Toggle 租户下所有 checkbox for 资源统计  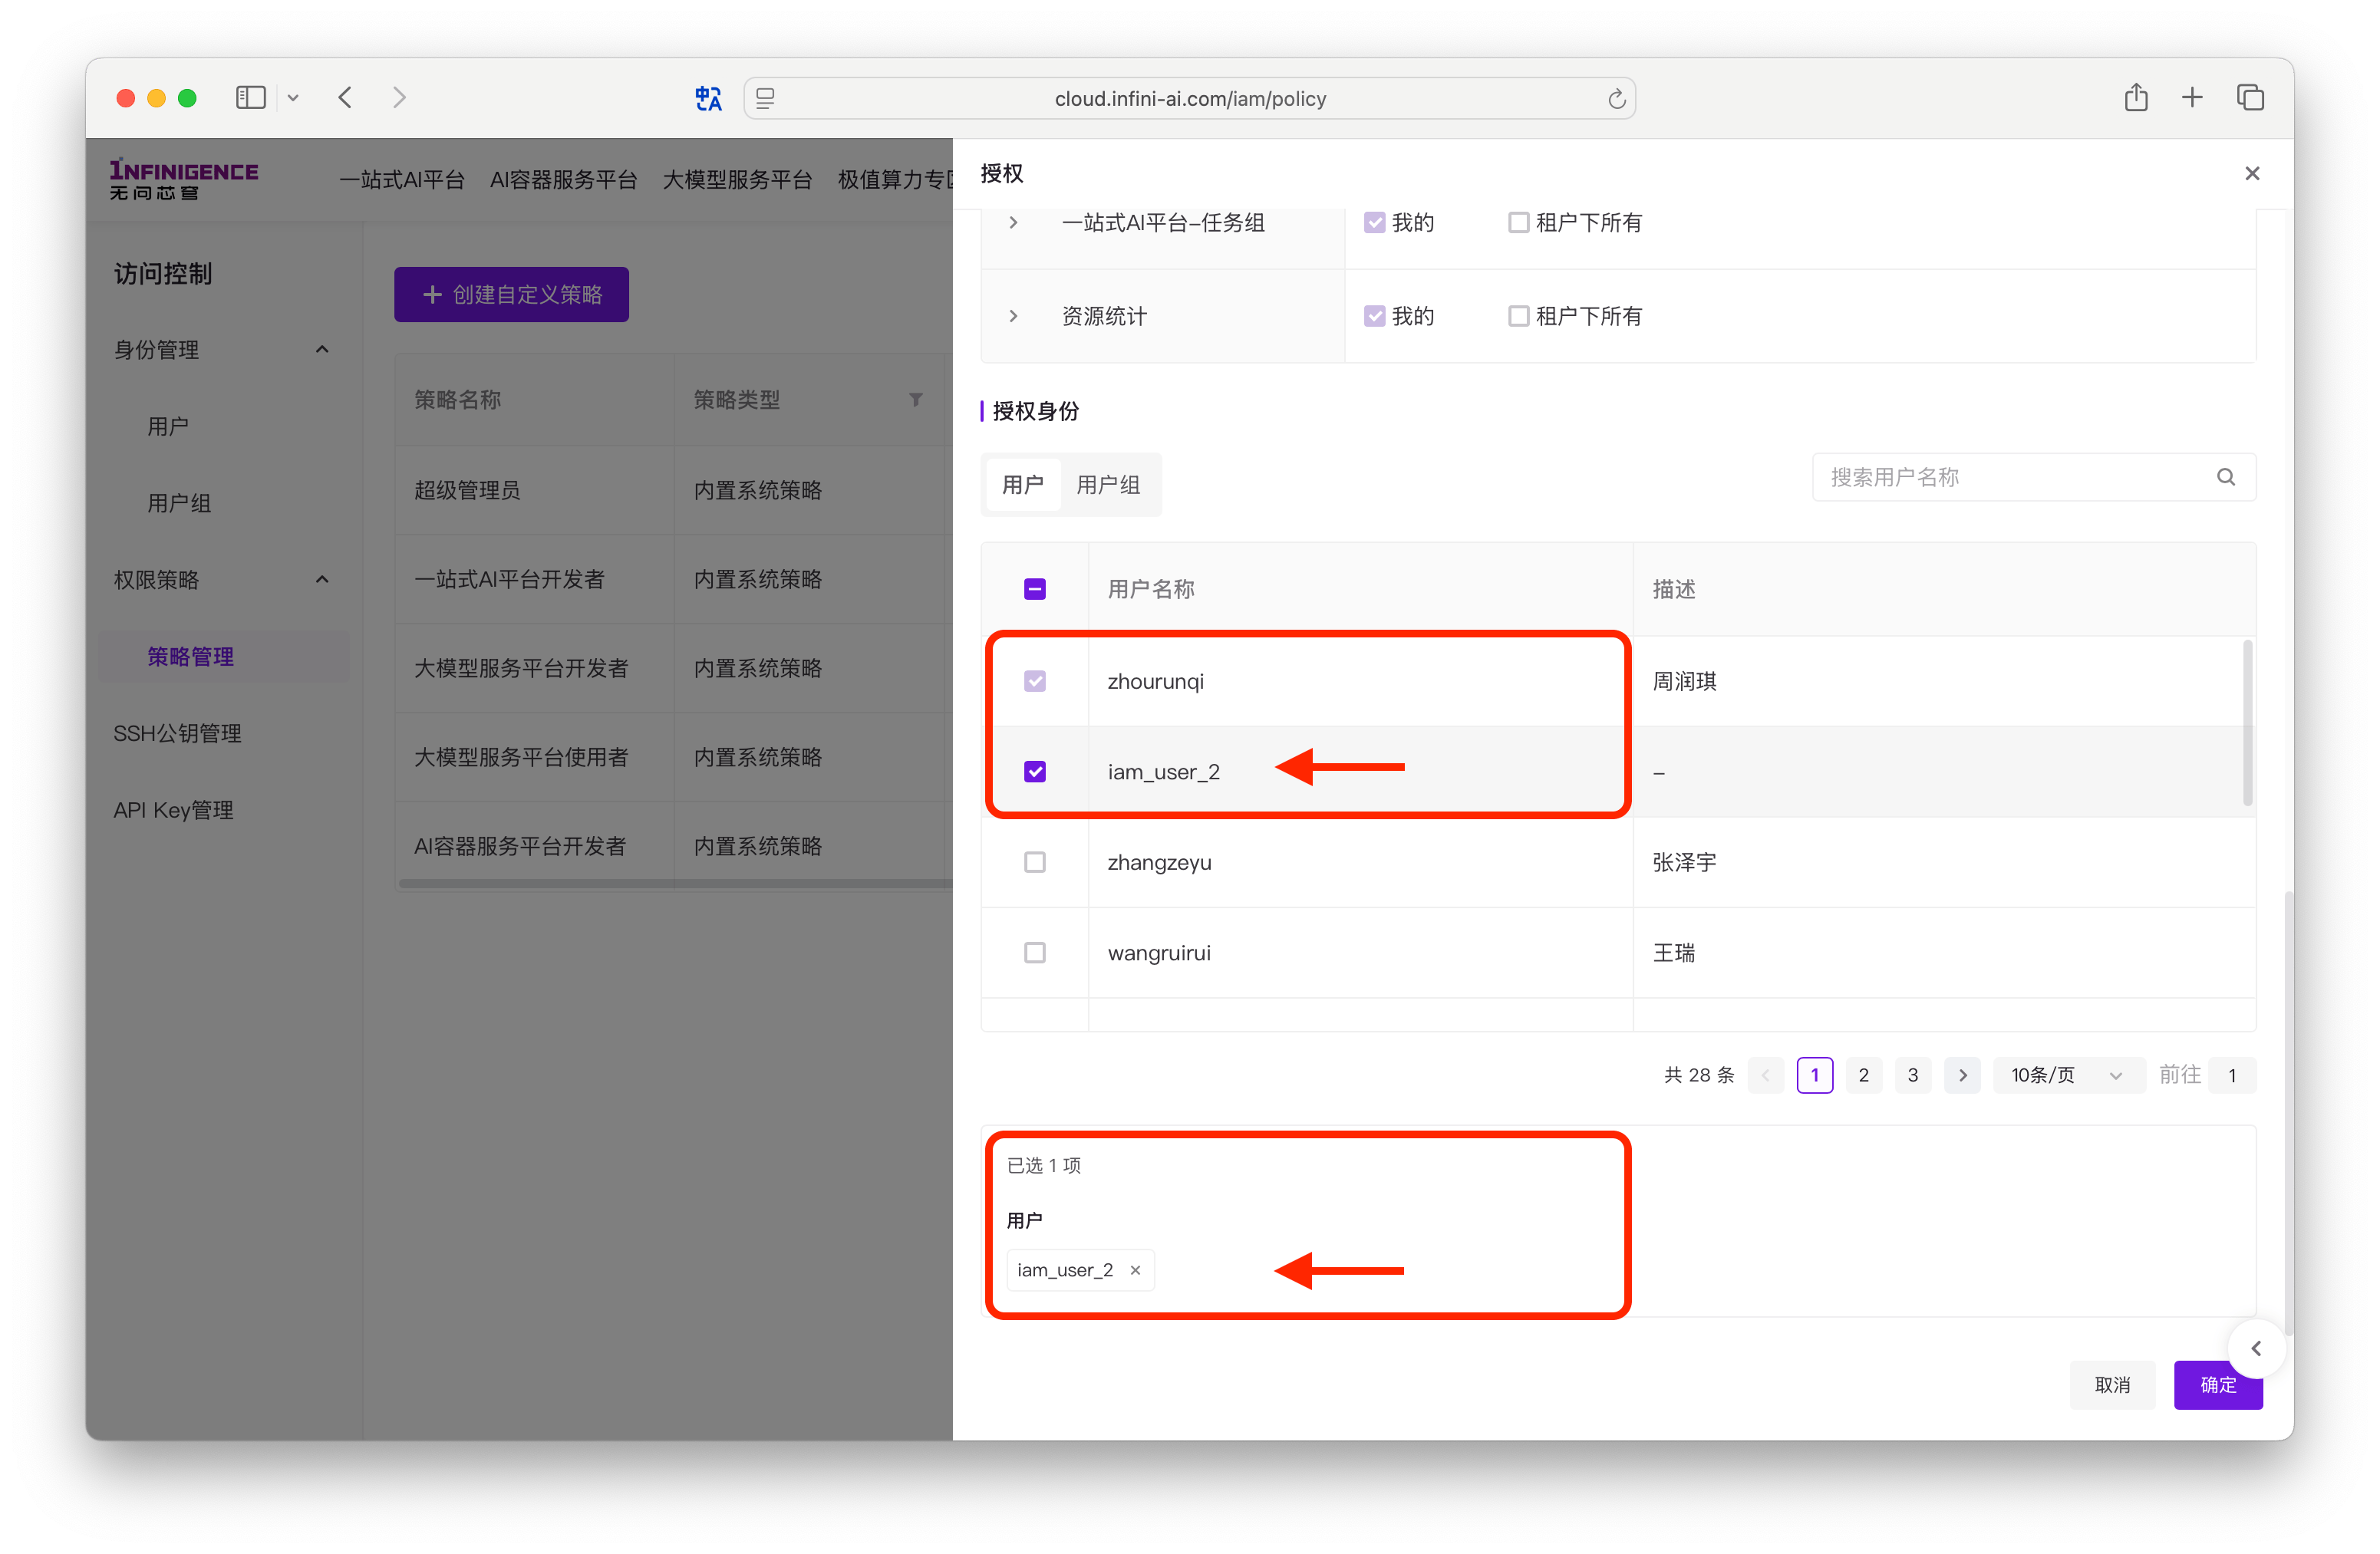pos(1518,316)
